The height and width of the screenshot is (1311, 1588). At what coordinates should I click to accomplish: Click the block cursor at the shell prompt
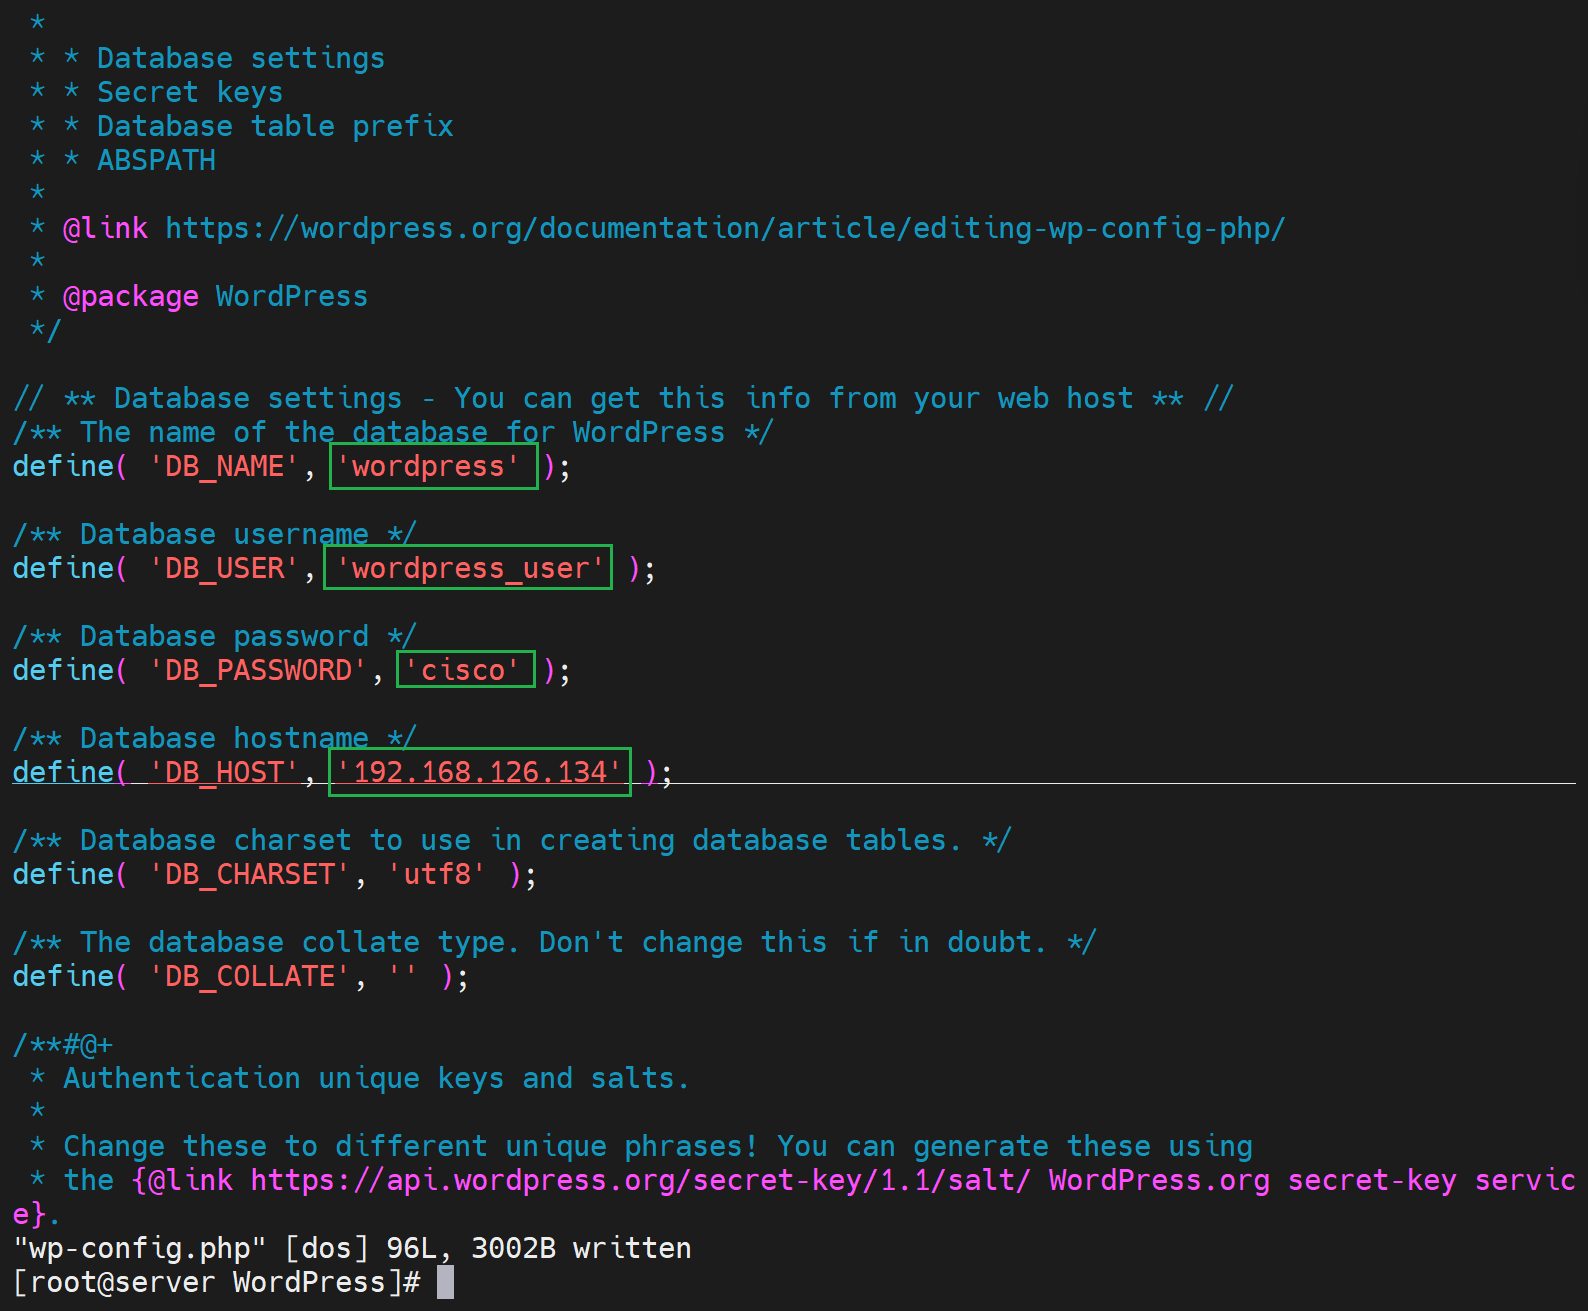point(445,1283)
